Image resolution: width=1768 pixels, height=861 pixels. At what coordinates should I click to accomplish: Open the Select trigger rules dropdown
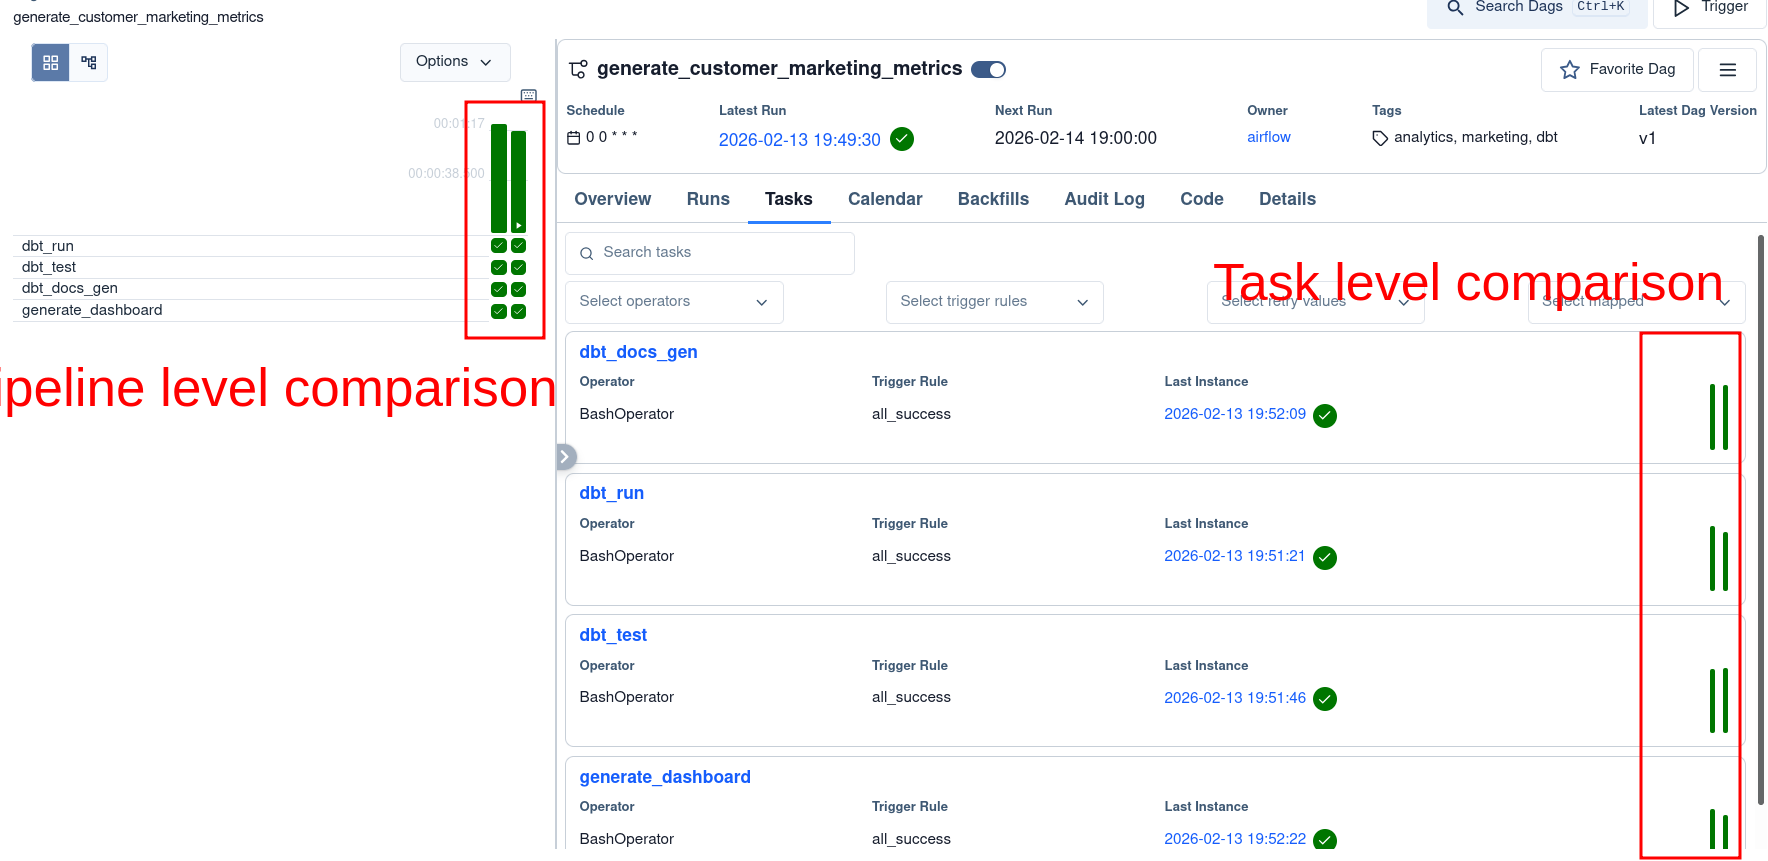994,302
